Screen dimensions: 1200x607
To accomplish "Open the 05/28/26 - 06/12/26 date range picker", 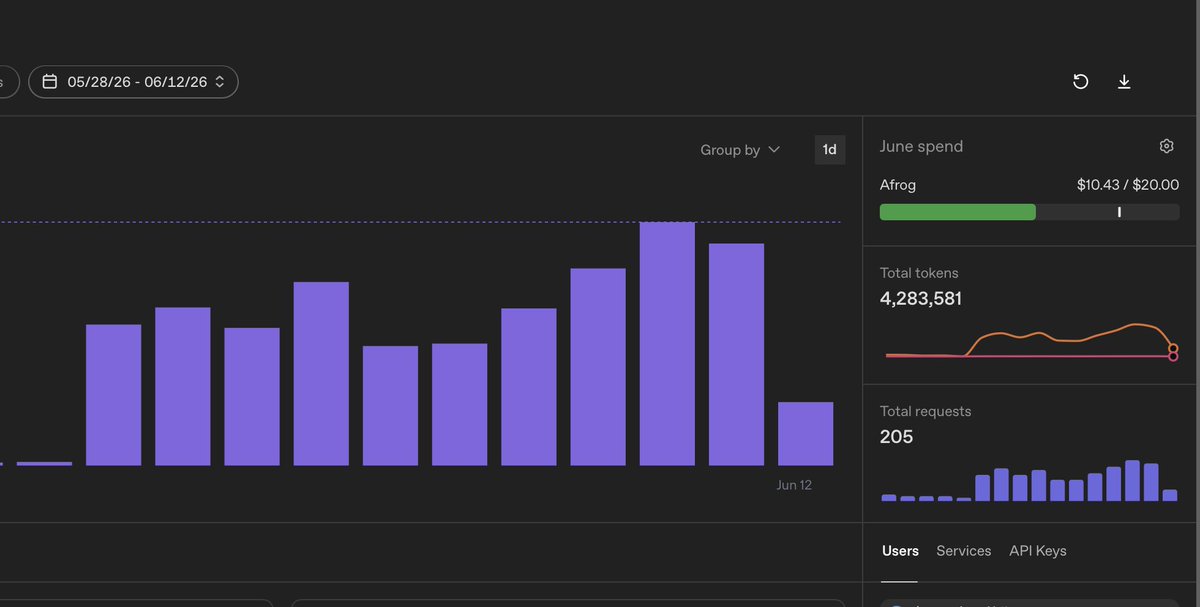I will (x=133, y=82).
